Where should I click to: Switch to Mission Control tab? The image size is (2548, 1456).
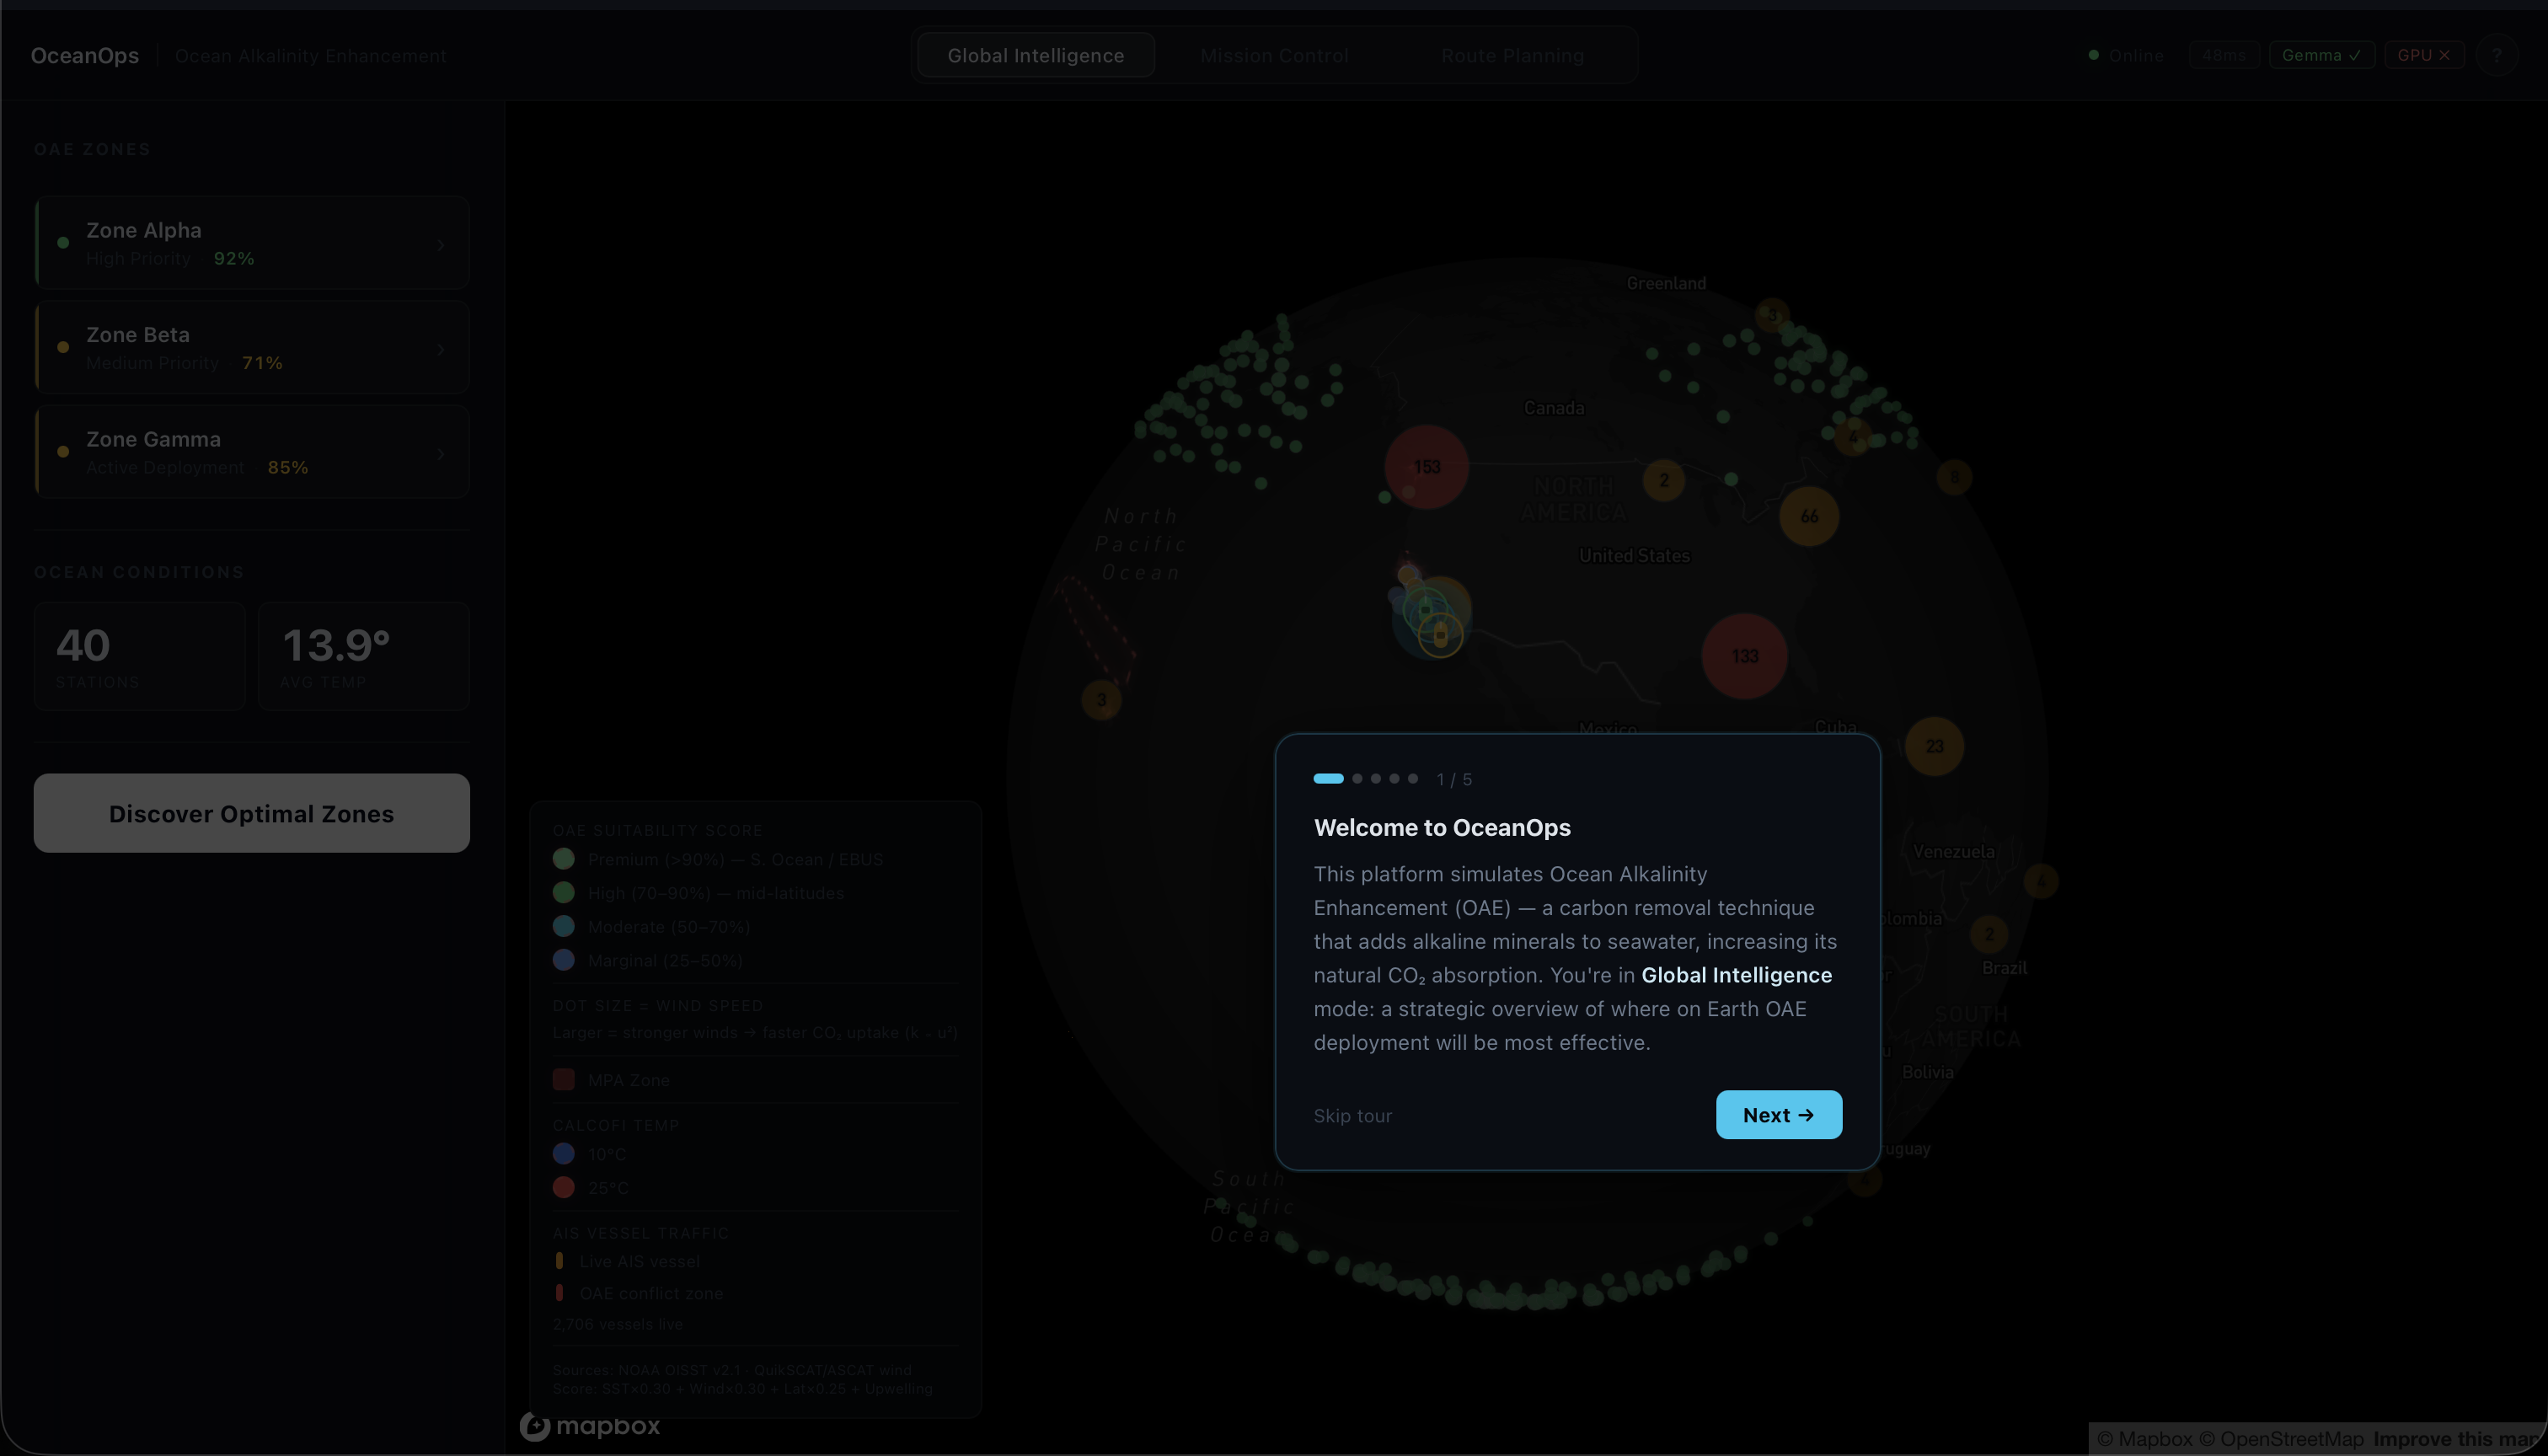pos(1274,56)
